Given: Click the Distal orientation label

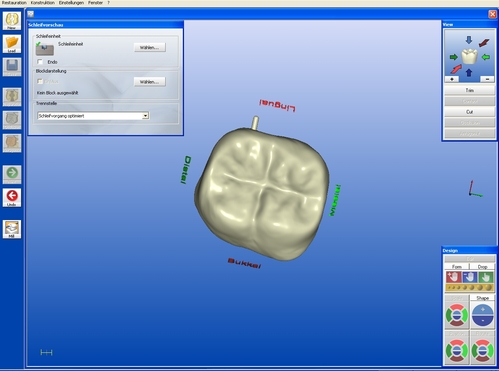Looking at the screenshot, I should point(186,170).
